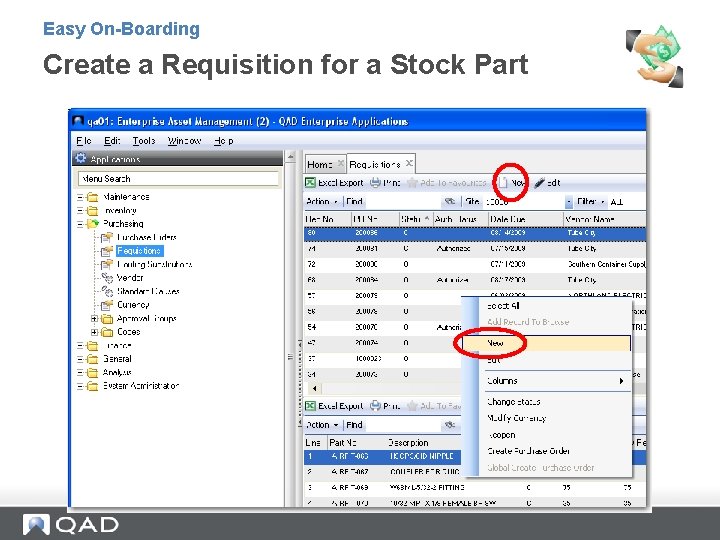Click the lower Print icon
Screen dimensions: 720x540
pyautogui.click(x=375, y=406)
